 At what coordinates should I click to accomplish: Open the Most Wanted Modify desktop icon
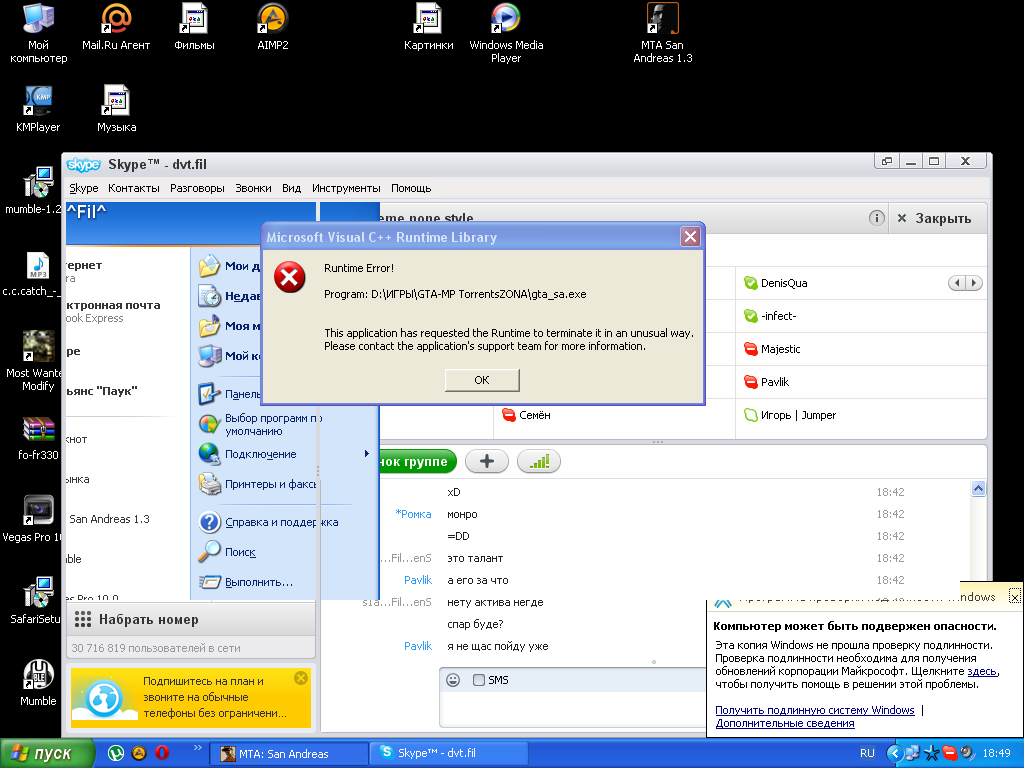point(37,360)
